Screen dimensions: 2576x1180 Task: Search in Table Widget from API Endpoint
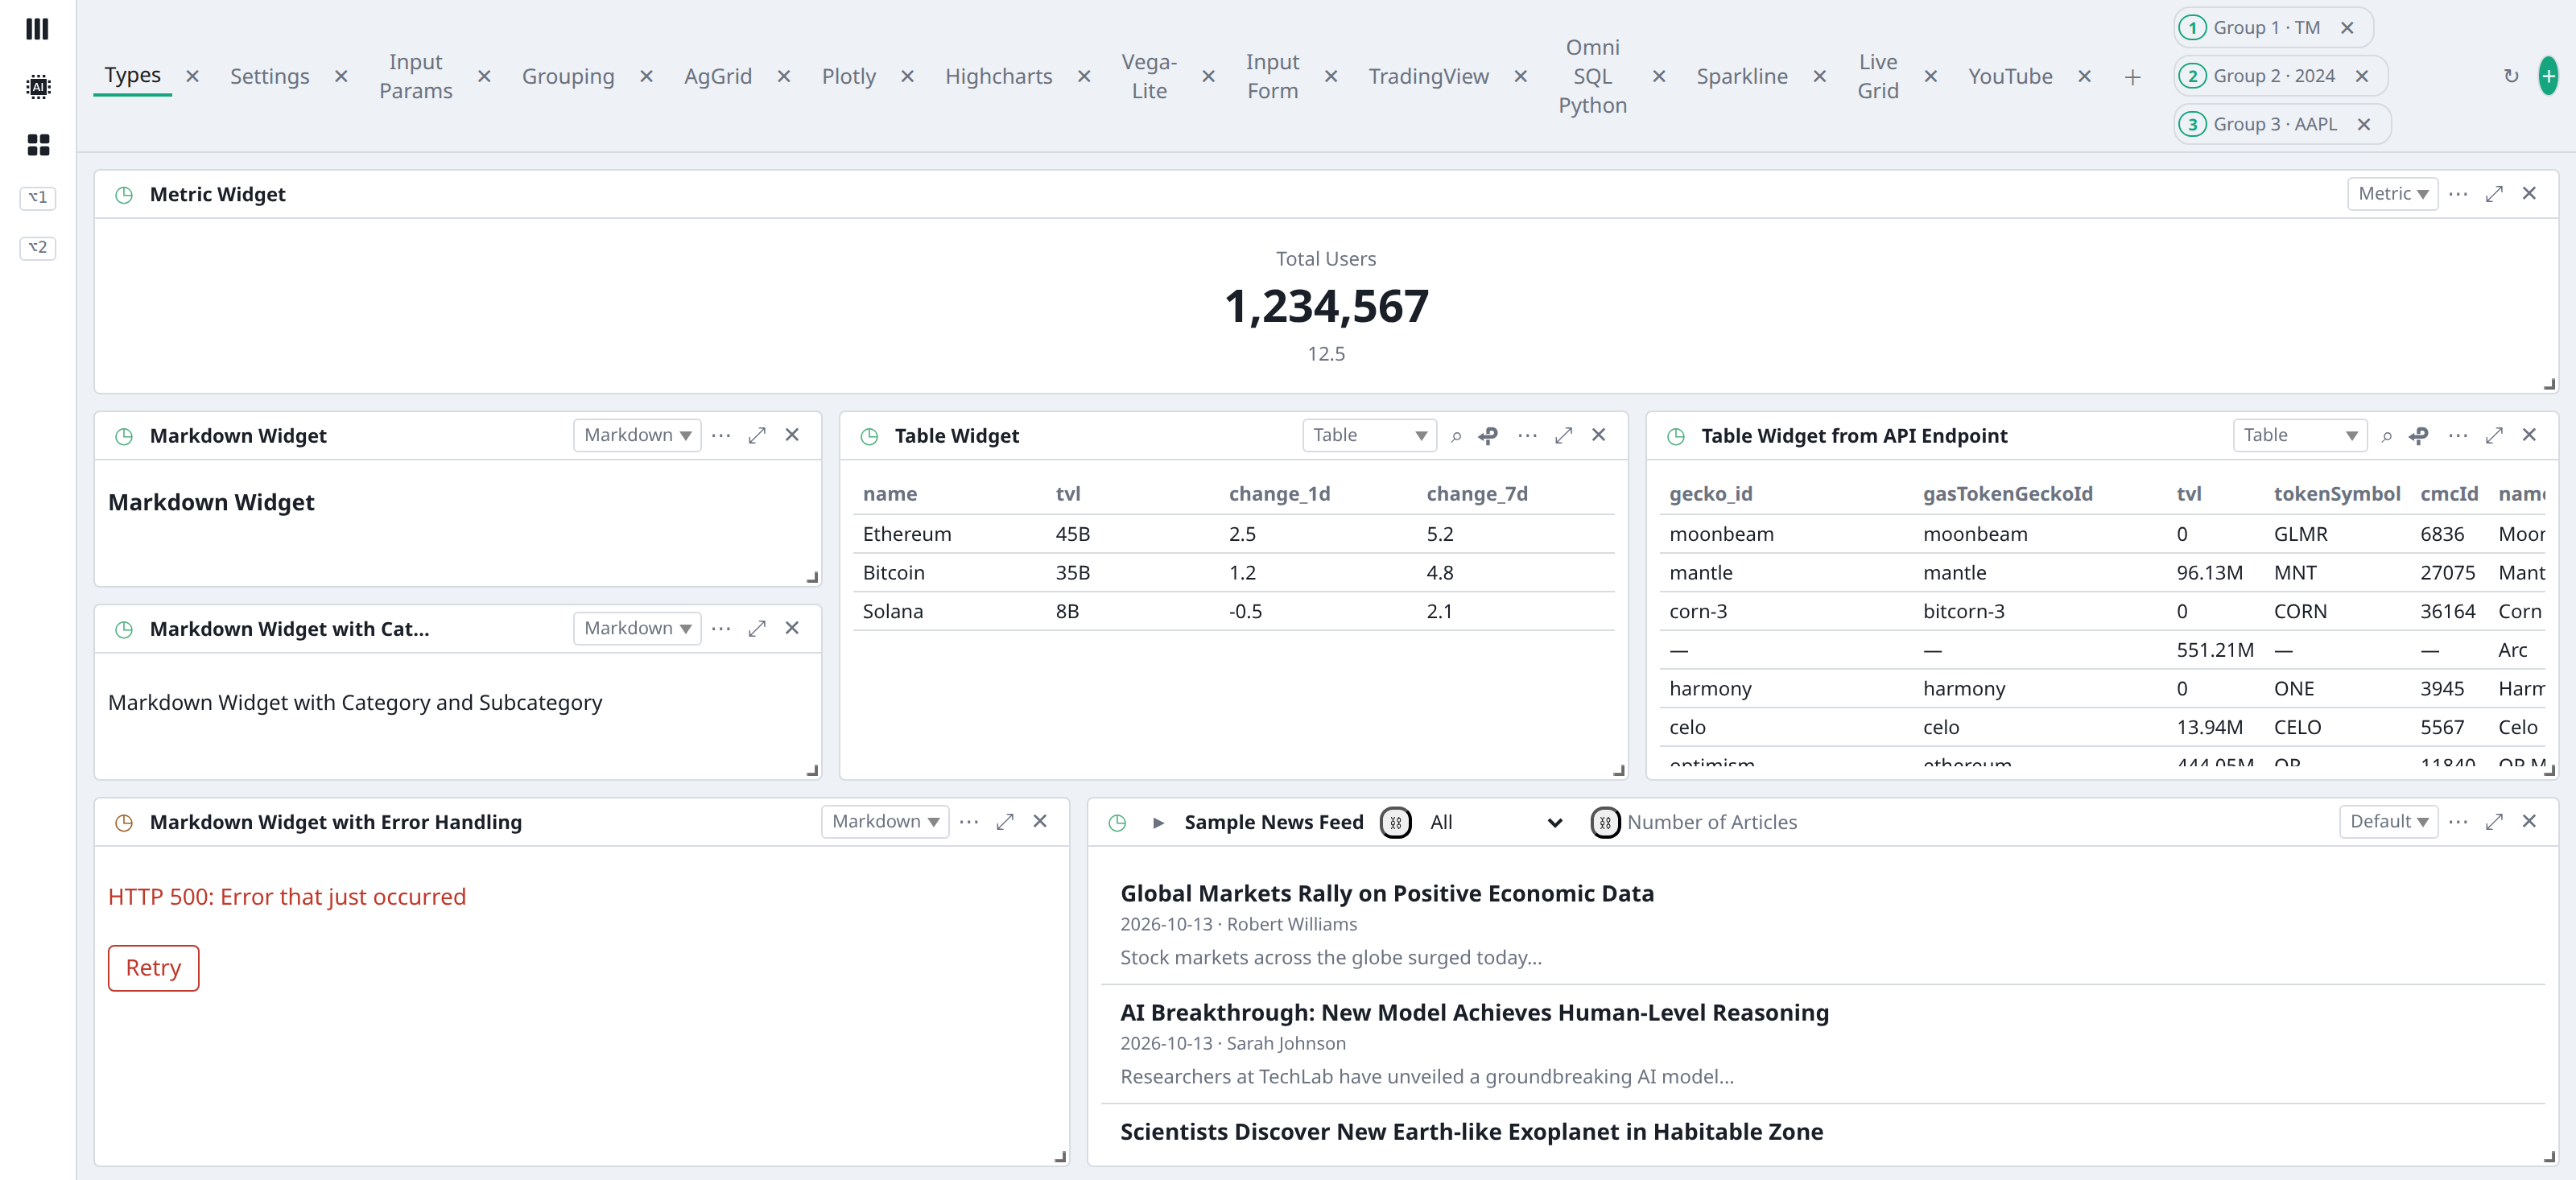click(2387, 436)
